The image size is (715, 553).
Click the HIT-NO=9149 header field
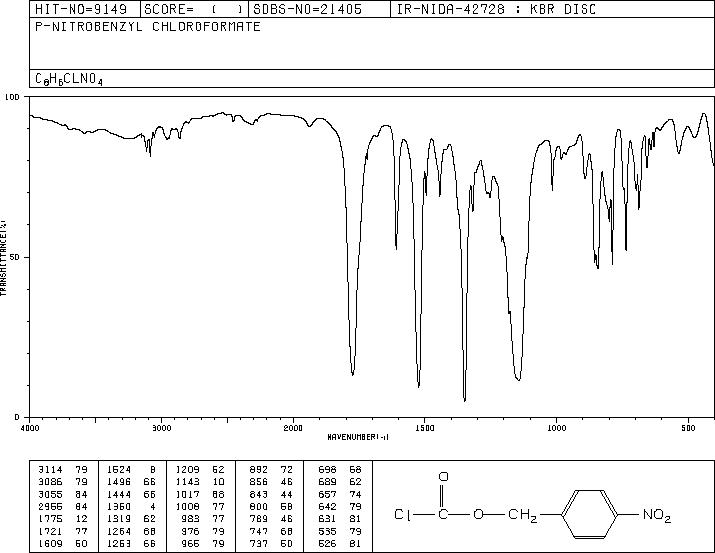pyautogui.click(x=81, y=10)
